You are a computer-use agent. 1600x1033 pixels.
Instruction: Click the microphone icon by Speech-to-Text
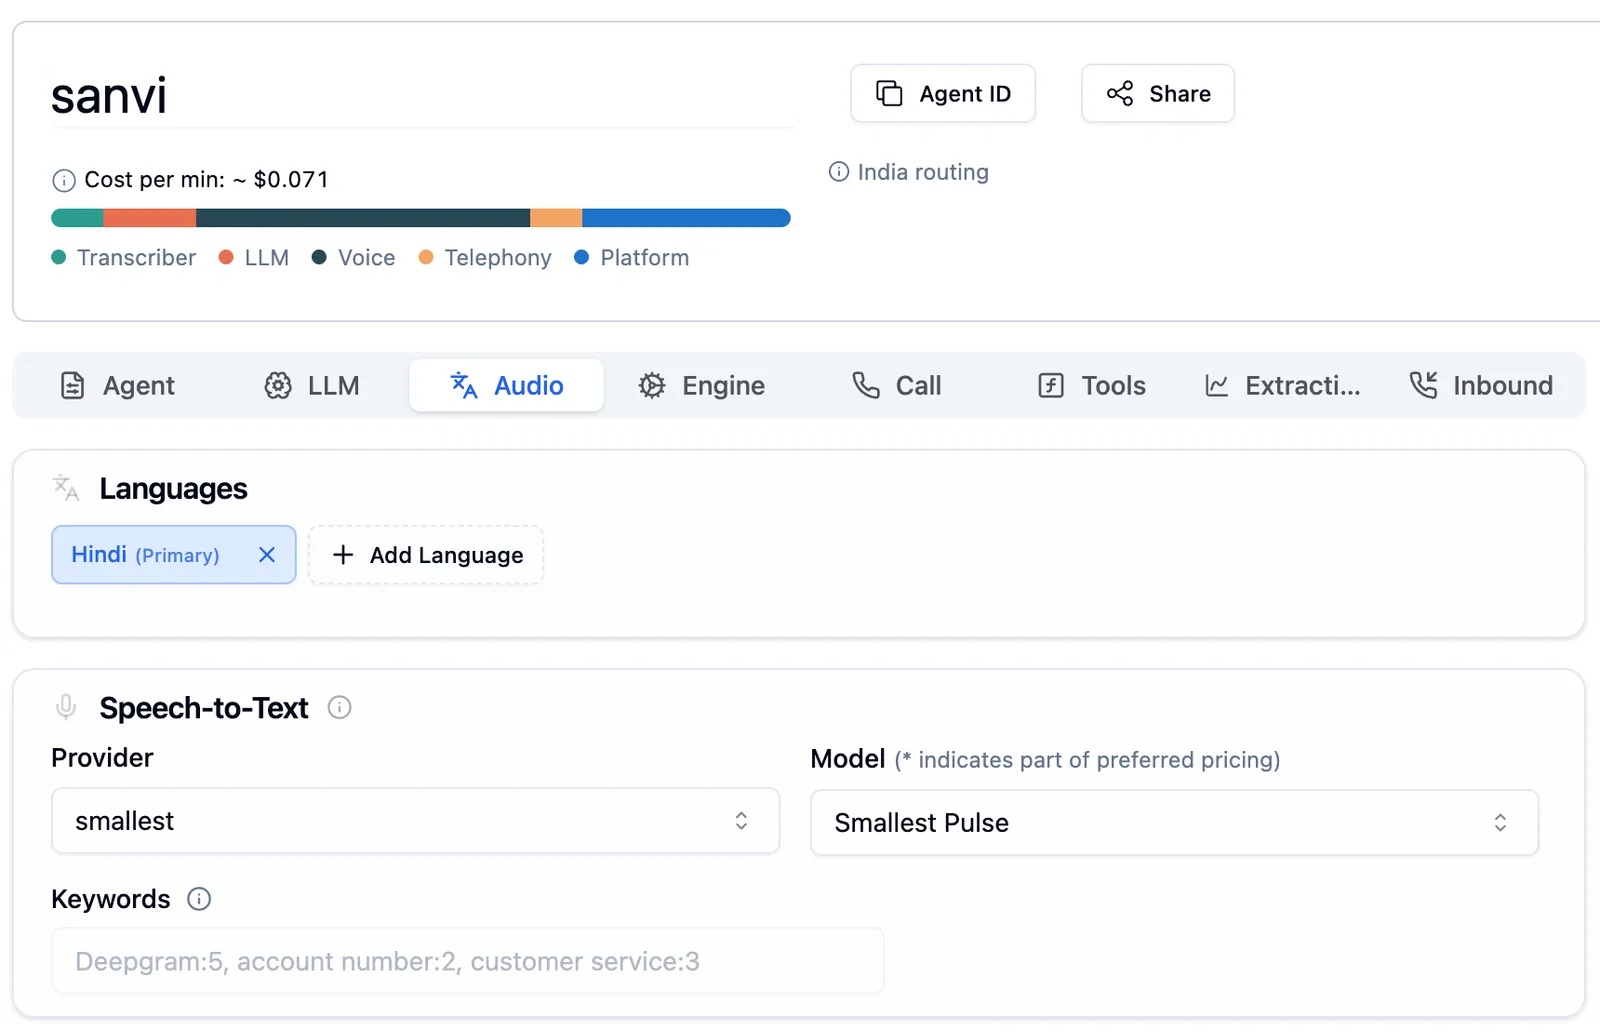tap(66, 707)
